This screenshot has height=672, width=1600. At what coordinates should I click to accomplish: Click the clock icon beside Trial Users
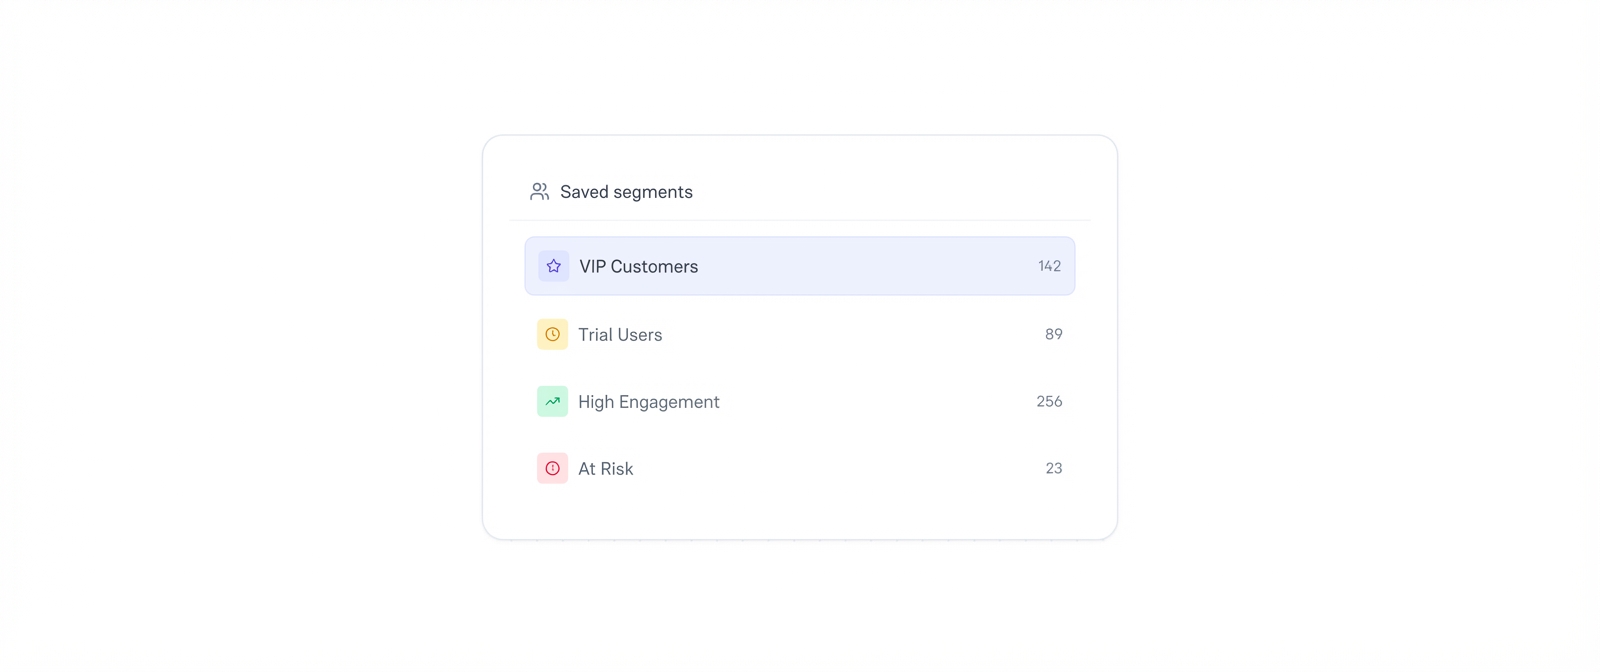(552, 334)
